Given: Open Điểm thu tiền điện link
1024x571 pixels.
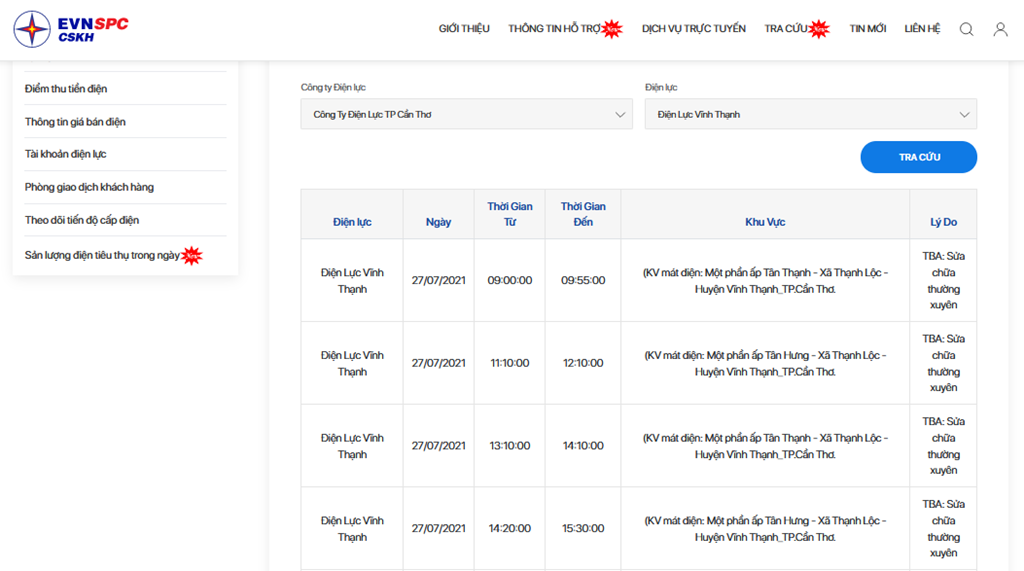Looking at the screenshot, I should (x=66, y=89).
